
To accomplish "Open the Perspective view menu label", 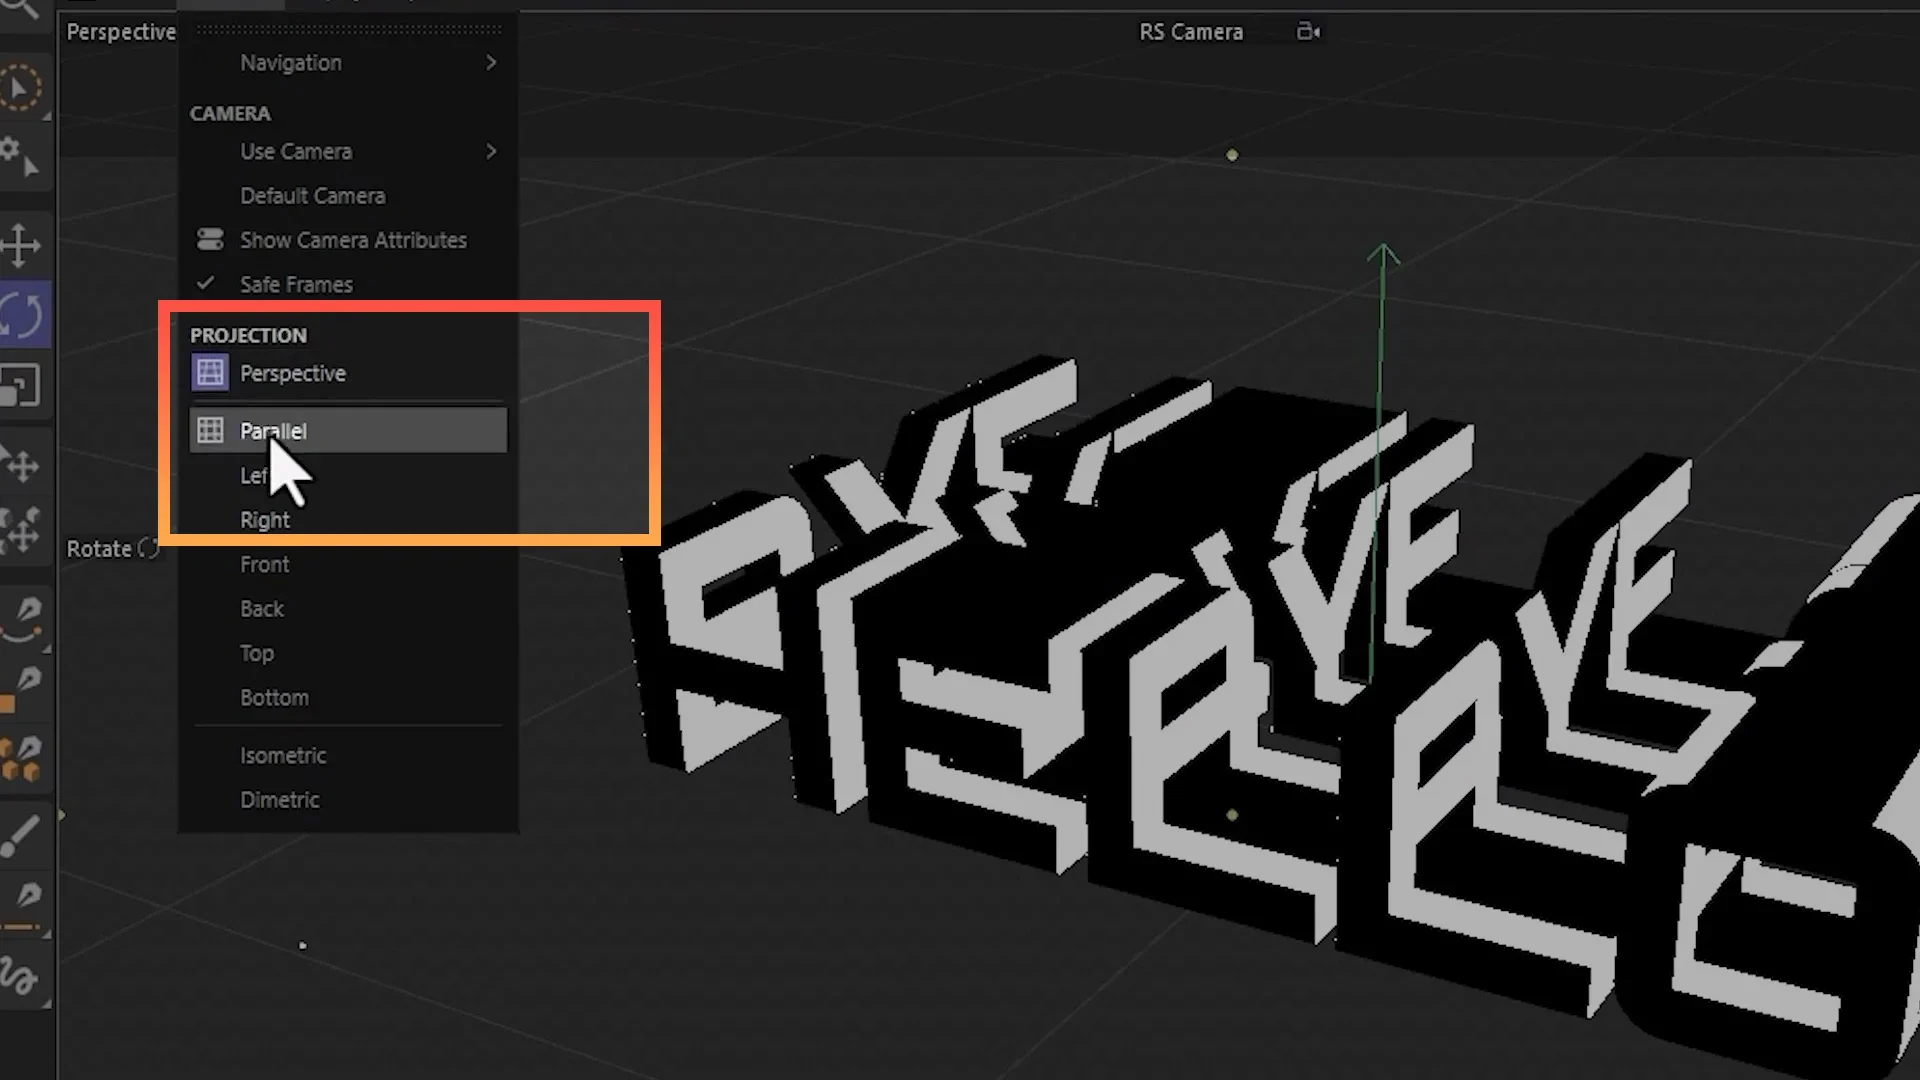I will coord(121,32).
